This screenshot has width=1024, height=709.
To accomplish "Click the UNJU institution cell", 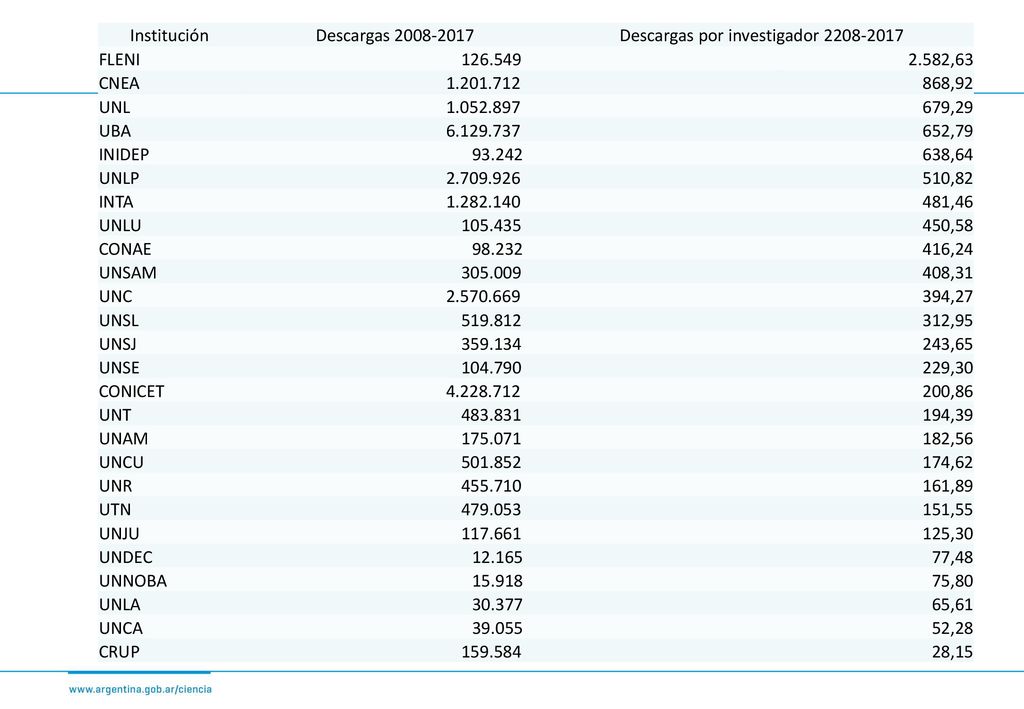I will pyautogui.click(x=119, y=533).
